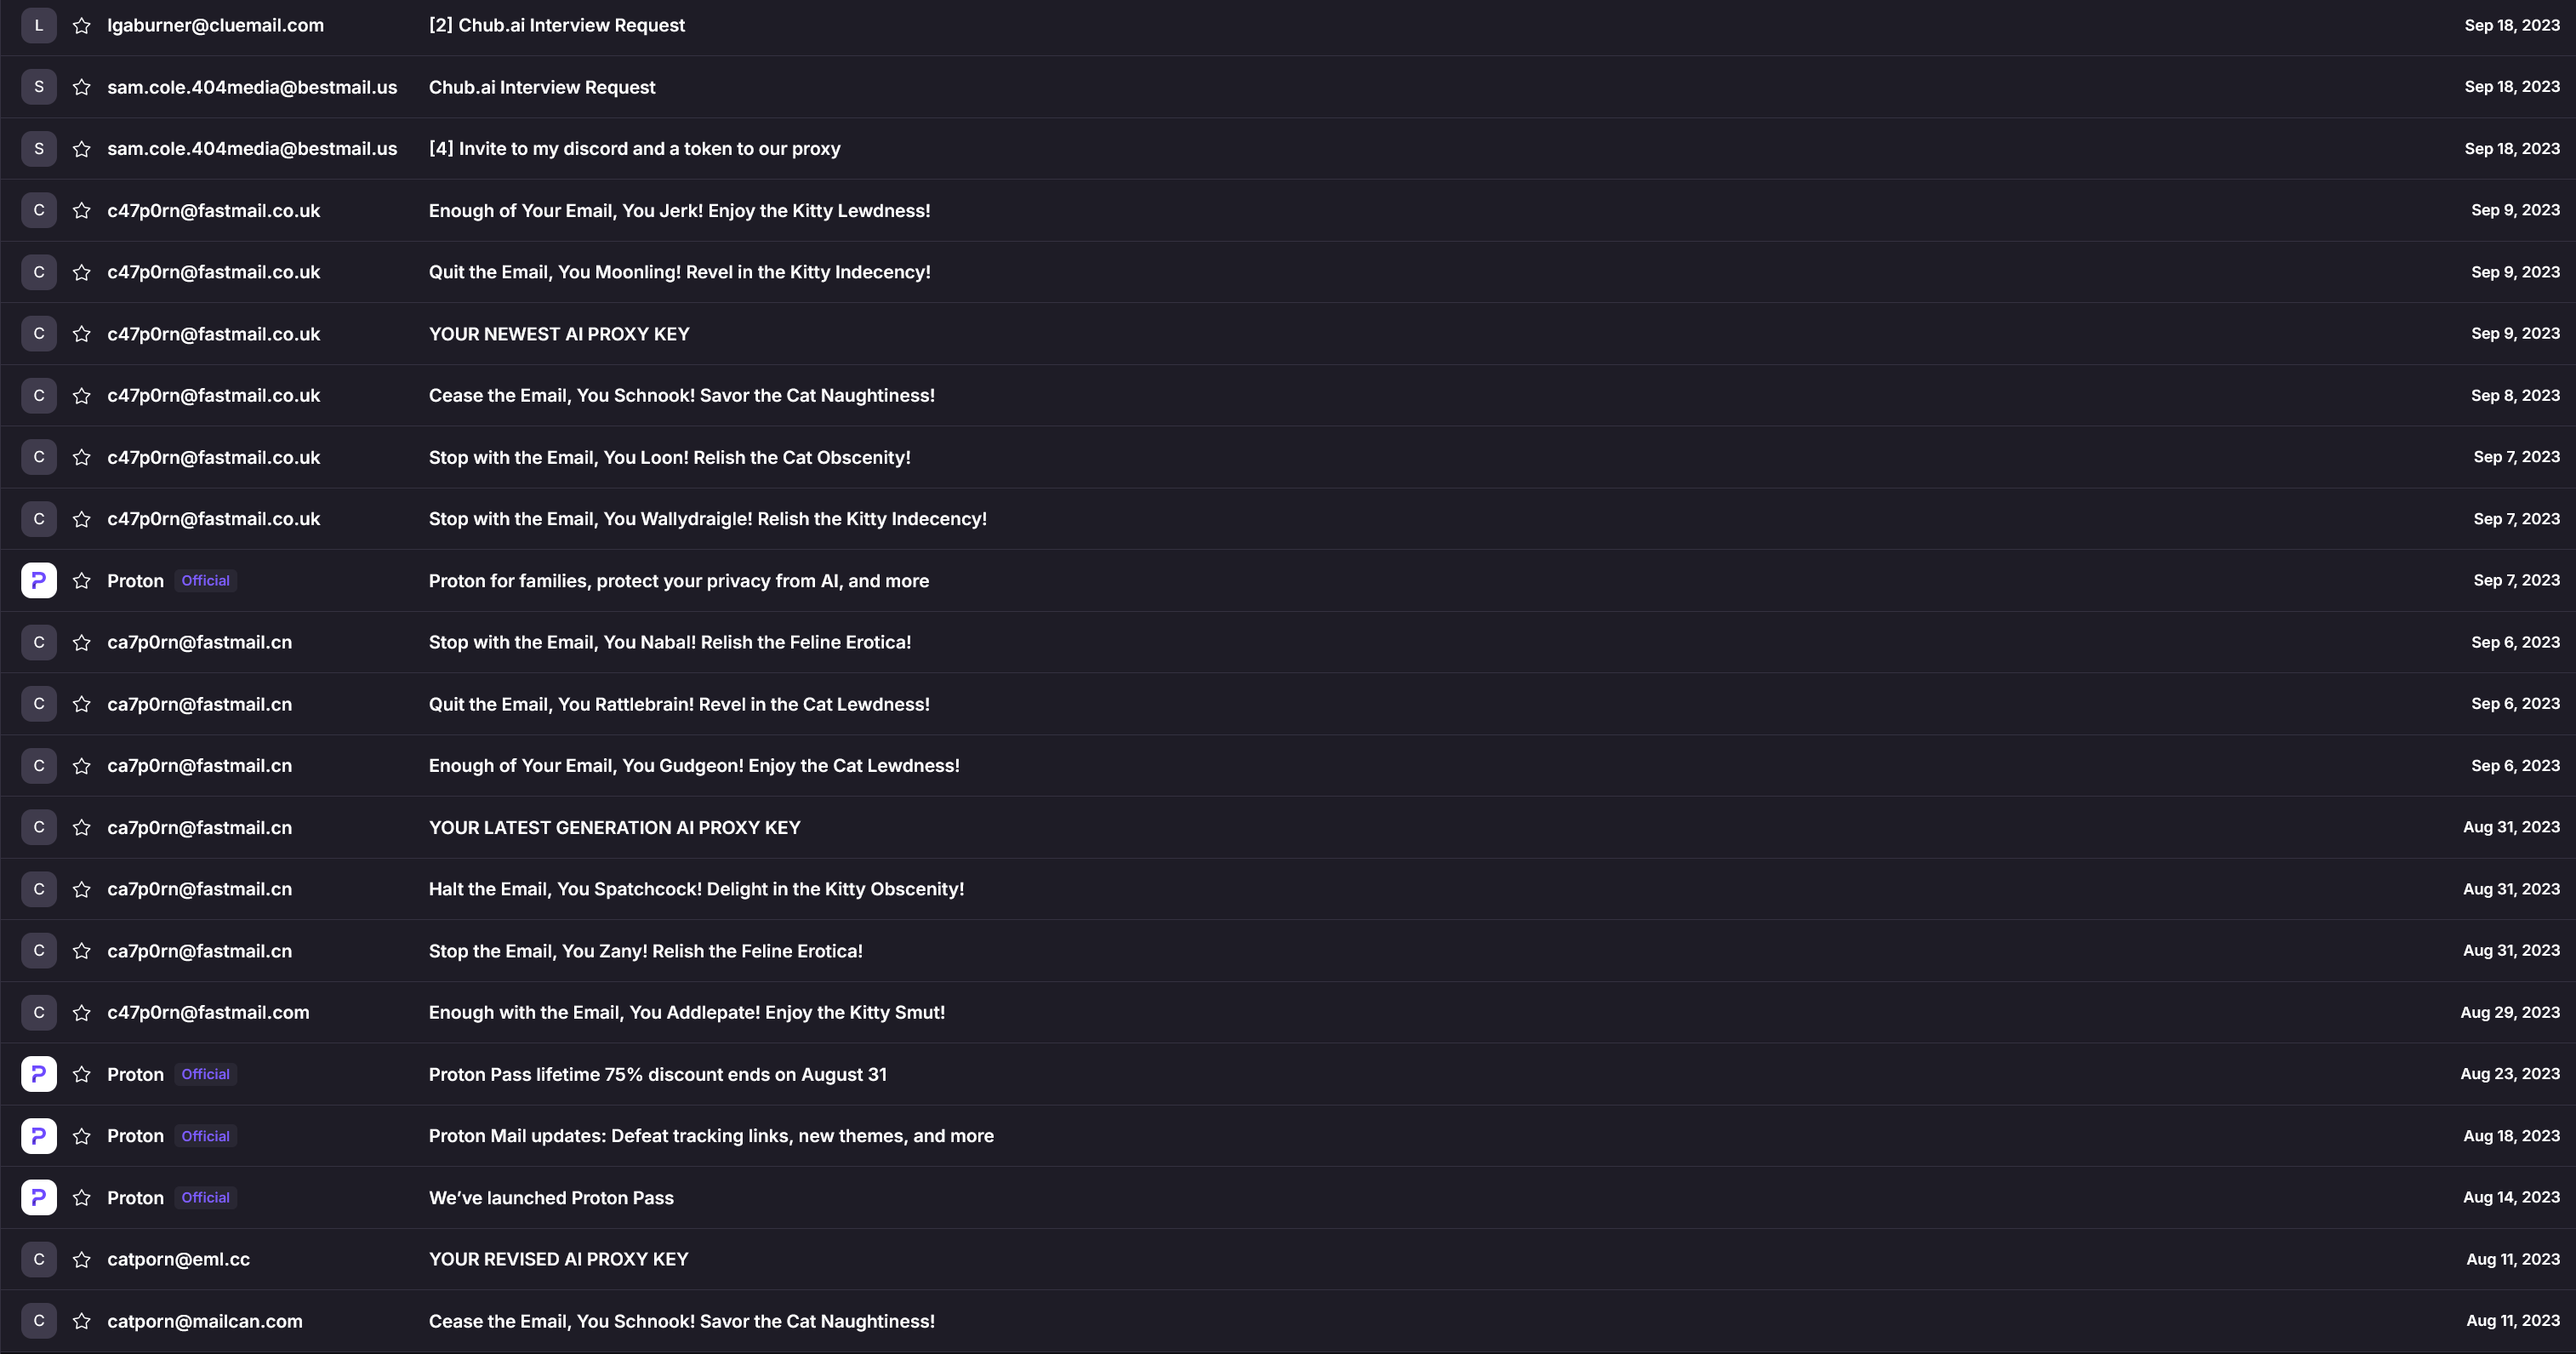Star the lgaburner@cluemail.com email
The width and height of the screenshot is (2576, 1354).
pyautogui.click(x=82, y=26)
